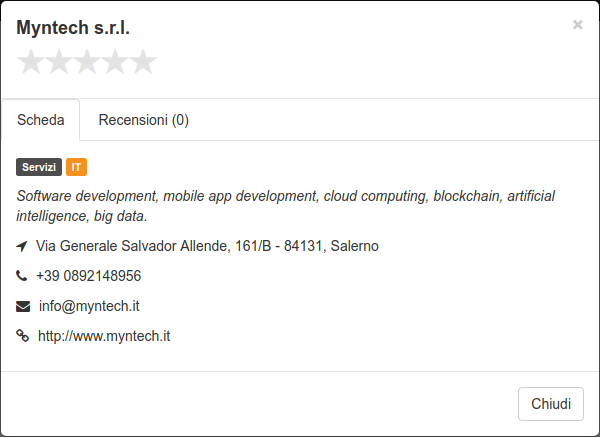Click the first rating star
Viewport: 600px width, 437px height.
[31, 61]
